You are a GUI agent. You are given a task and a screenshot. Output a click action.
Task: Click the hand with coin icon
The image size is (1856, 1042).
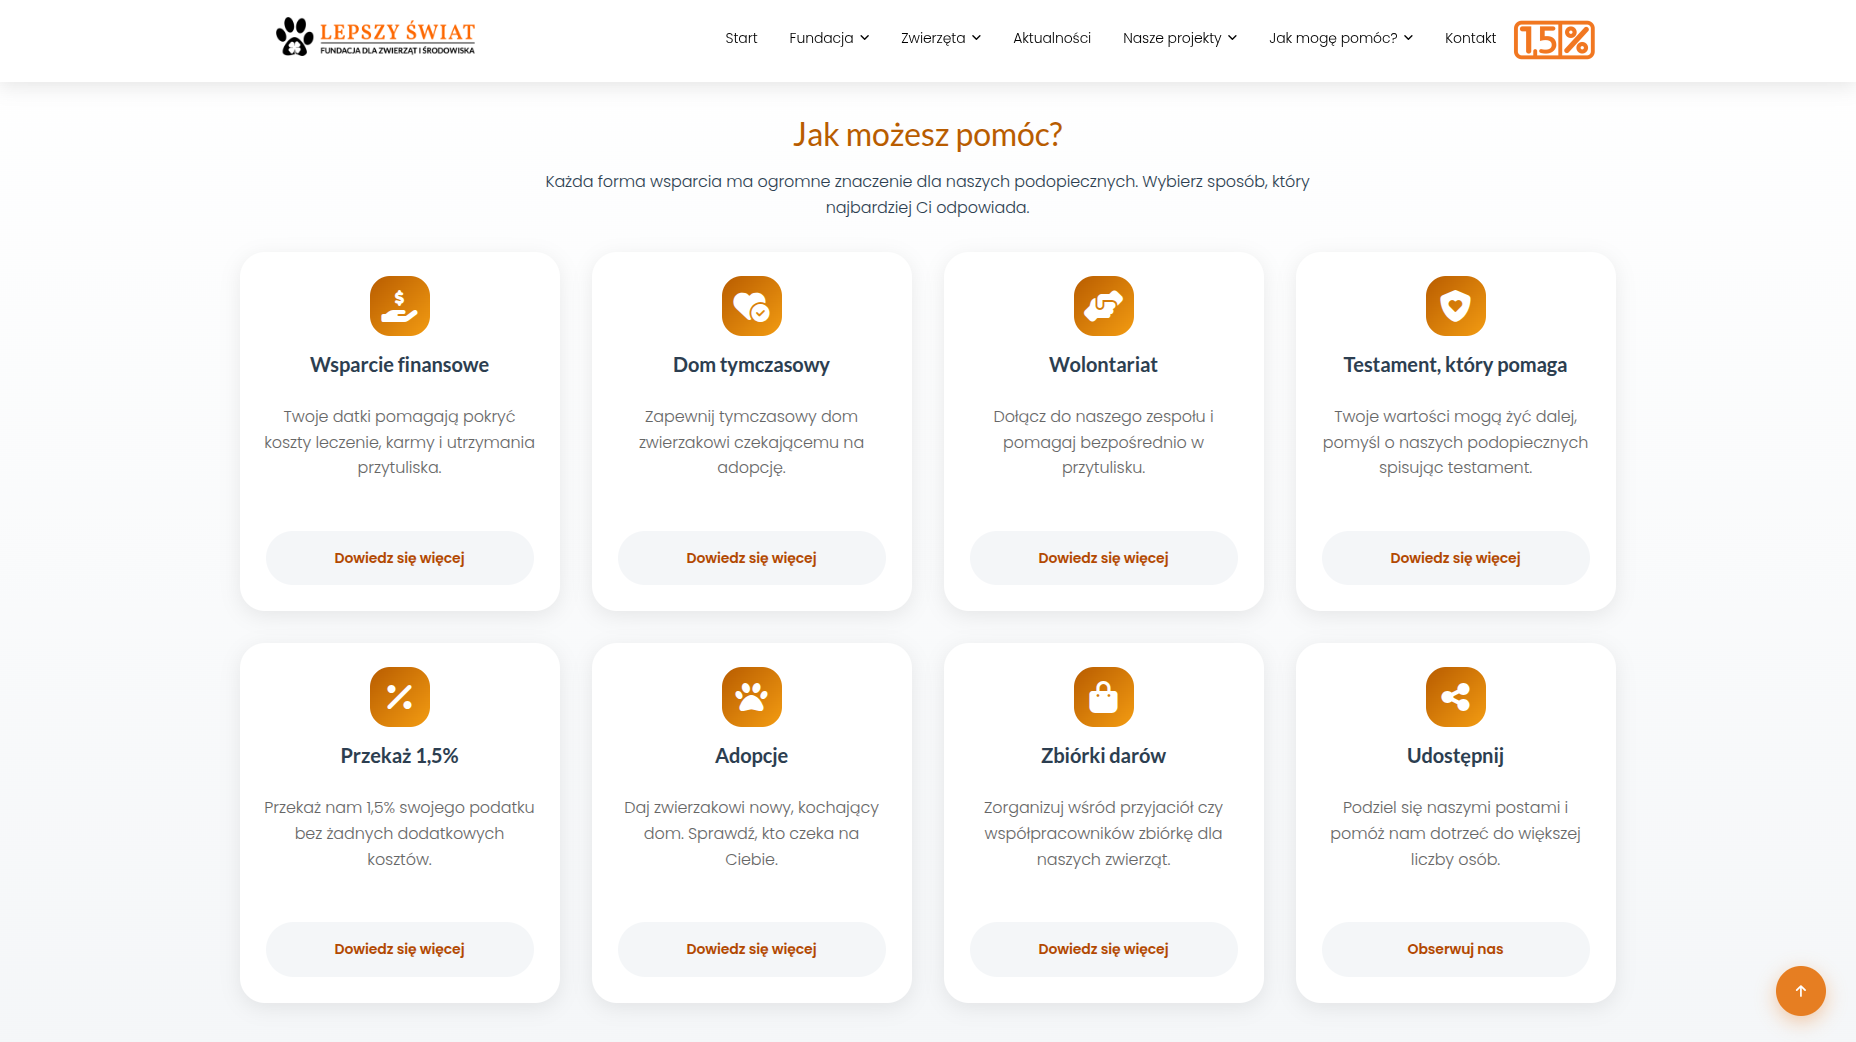399,306
